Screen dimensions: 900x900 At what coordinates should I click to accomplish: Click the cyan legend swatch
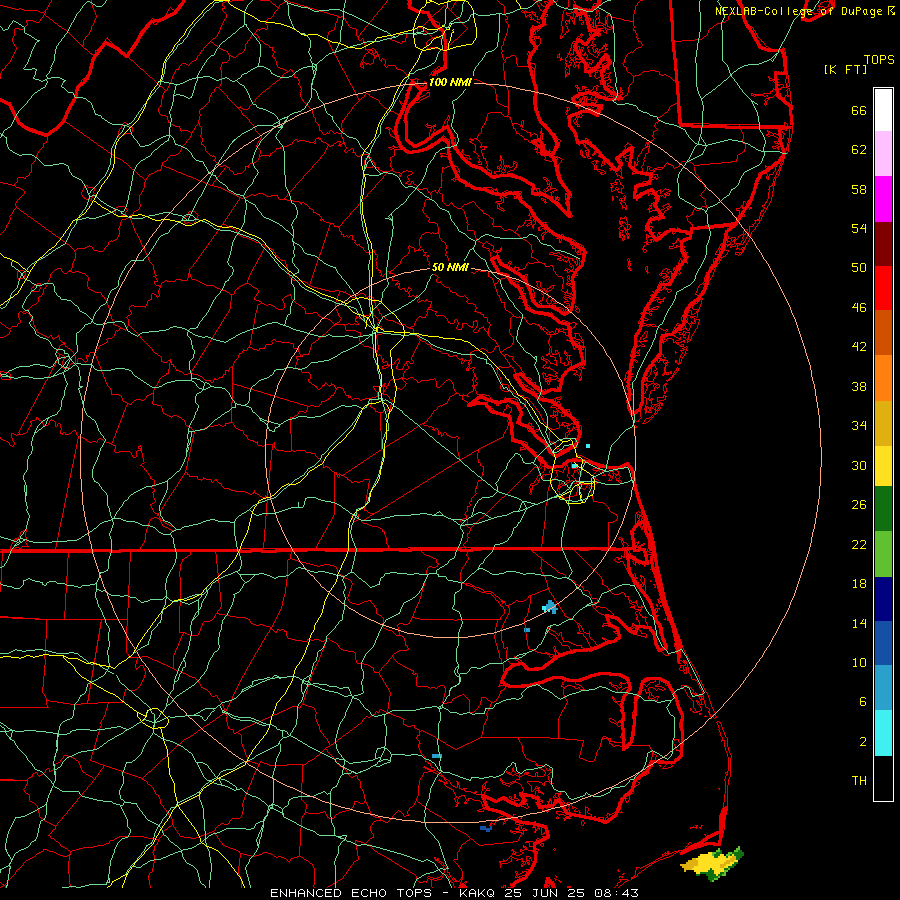883,733
